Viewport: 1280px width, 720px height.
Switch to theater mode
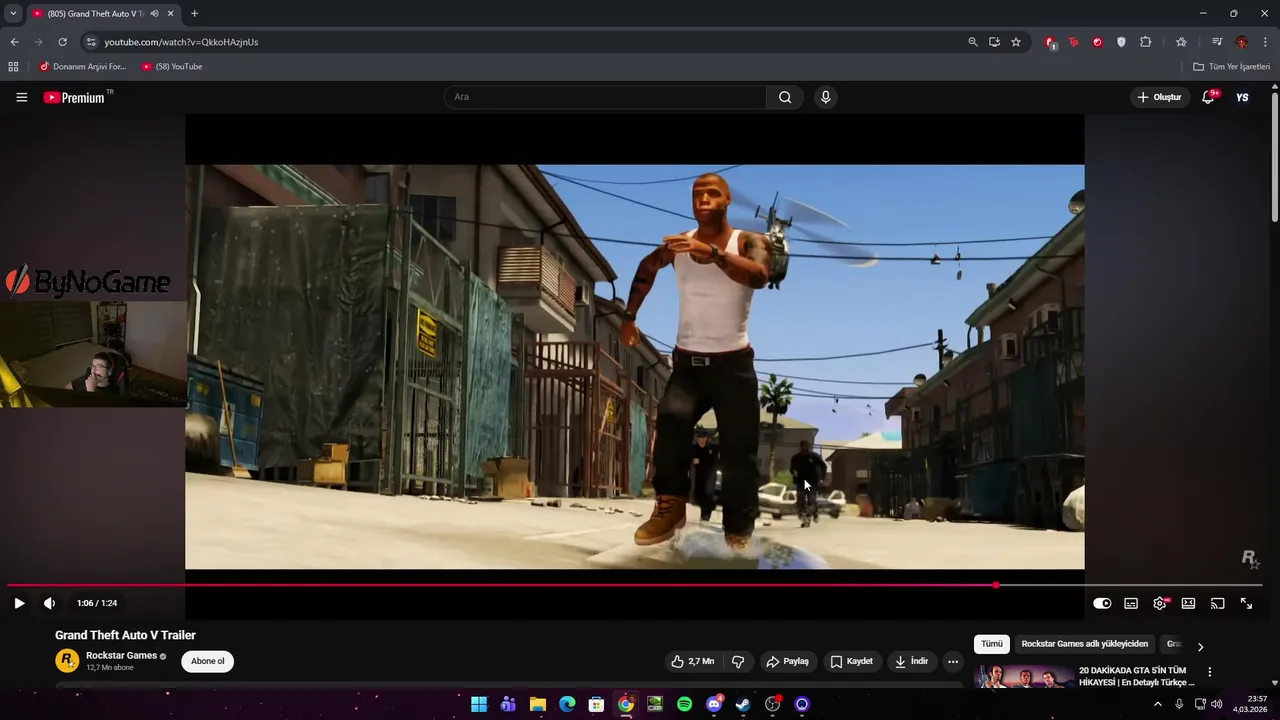1188,603
